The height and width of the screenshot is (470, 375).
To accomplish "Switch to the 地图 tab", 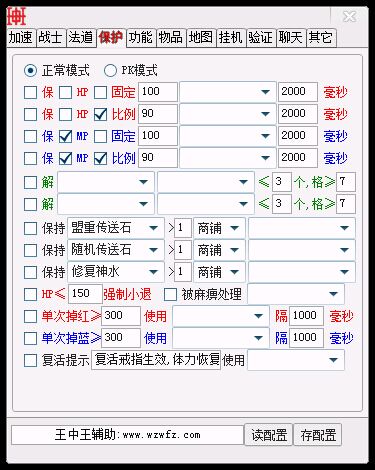I will pyautogui.click(x=200, y=37).
